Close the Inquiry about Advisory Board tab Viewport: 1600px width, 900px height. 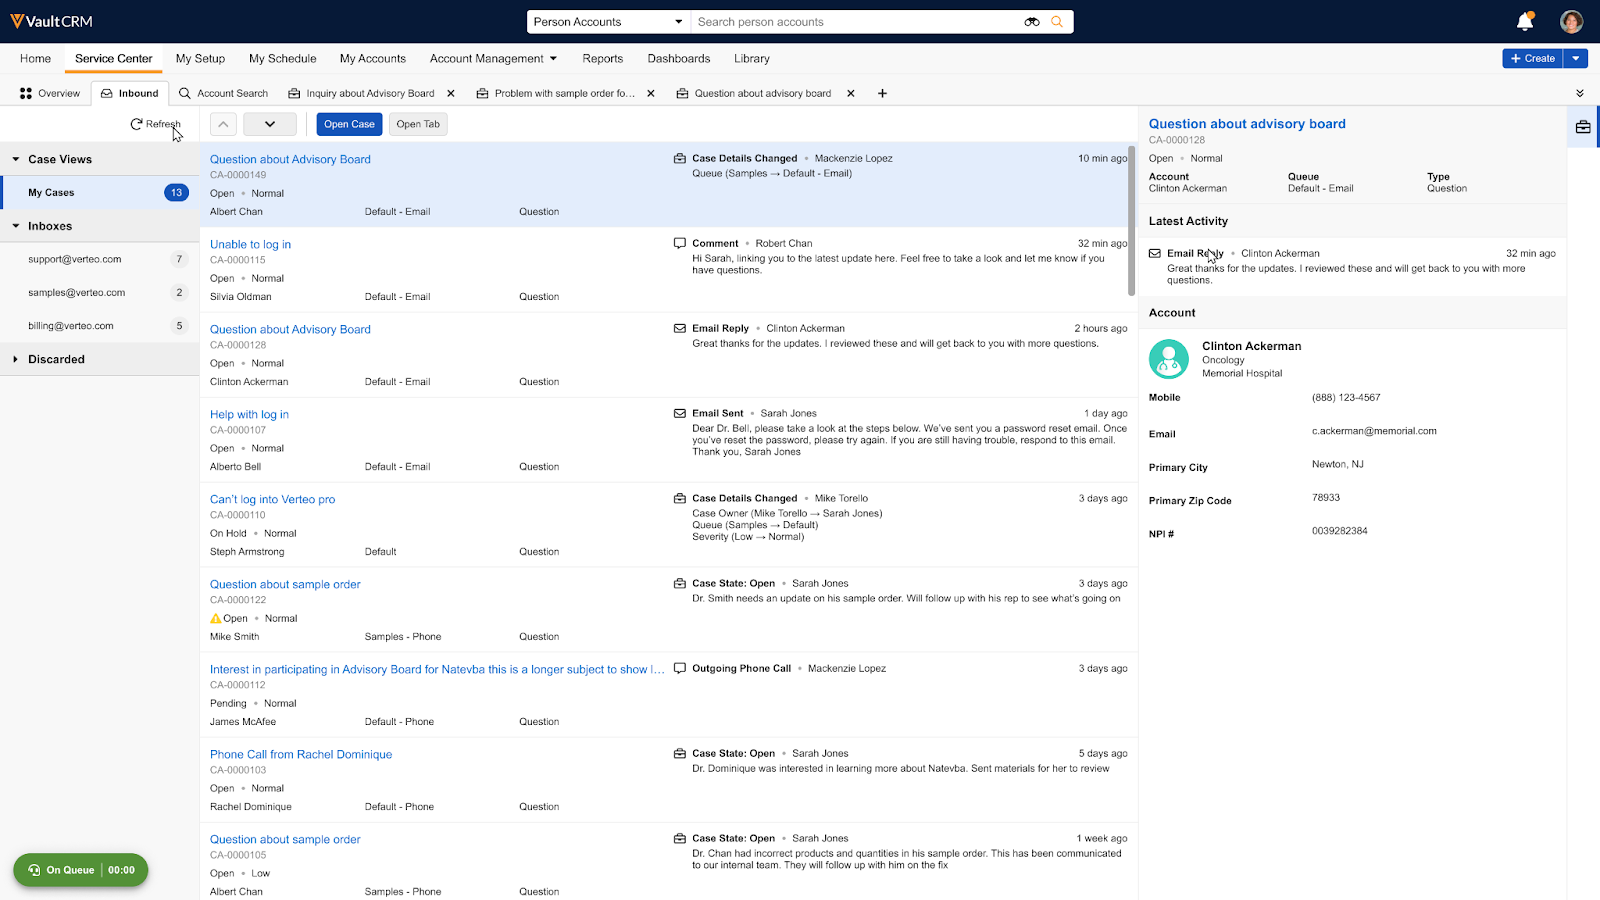[x=451, y=94]
